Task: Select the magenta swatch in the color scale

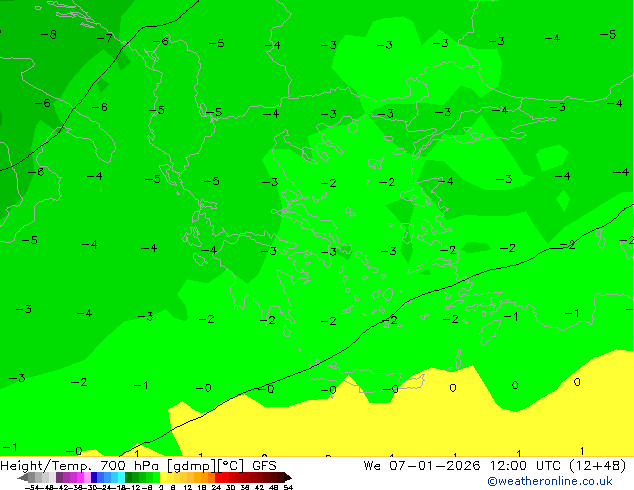Action: [80, 477]
